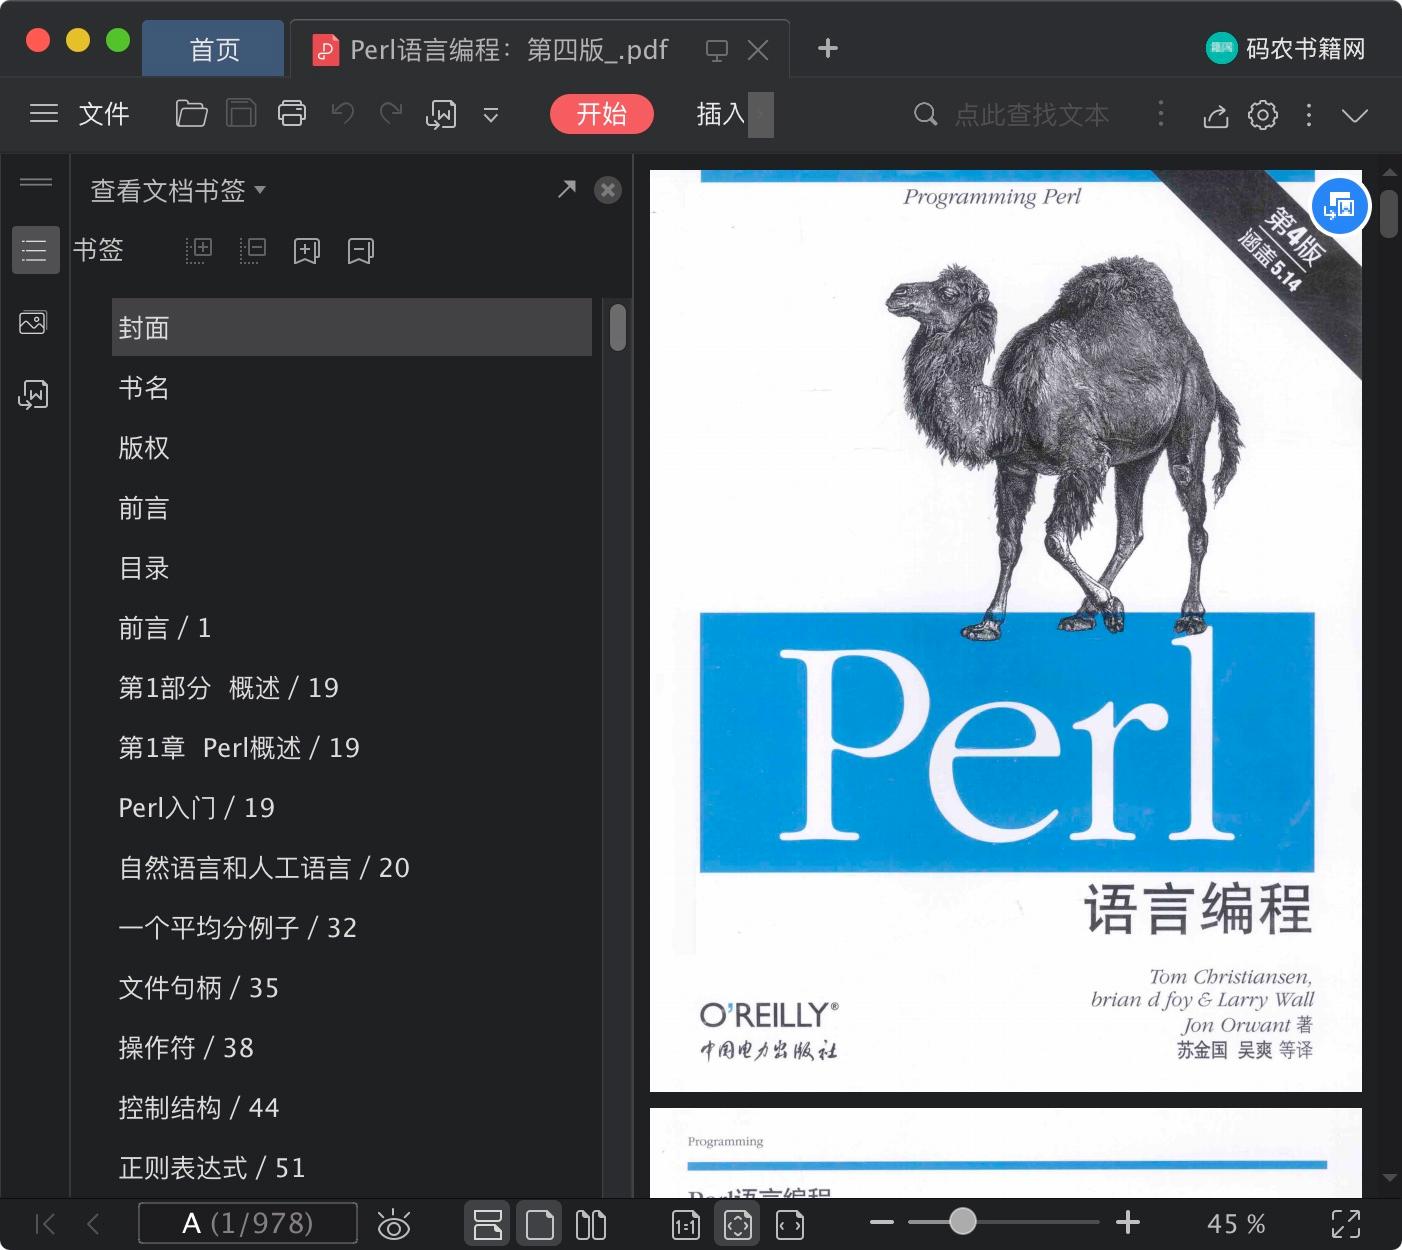
Task: Jump to 控制结构 / 44 bookmark
Action: 199,1108
